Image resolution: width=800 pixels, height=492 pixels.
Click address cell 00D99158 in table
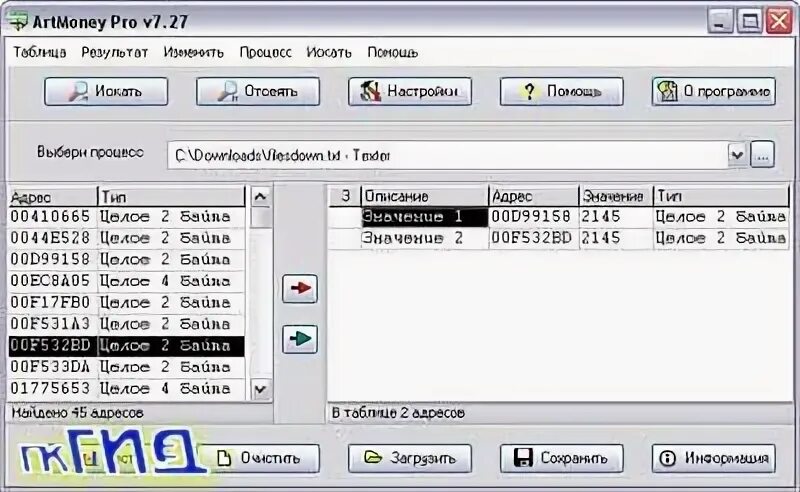pos(533,217)
